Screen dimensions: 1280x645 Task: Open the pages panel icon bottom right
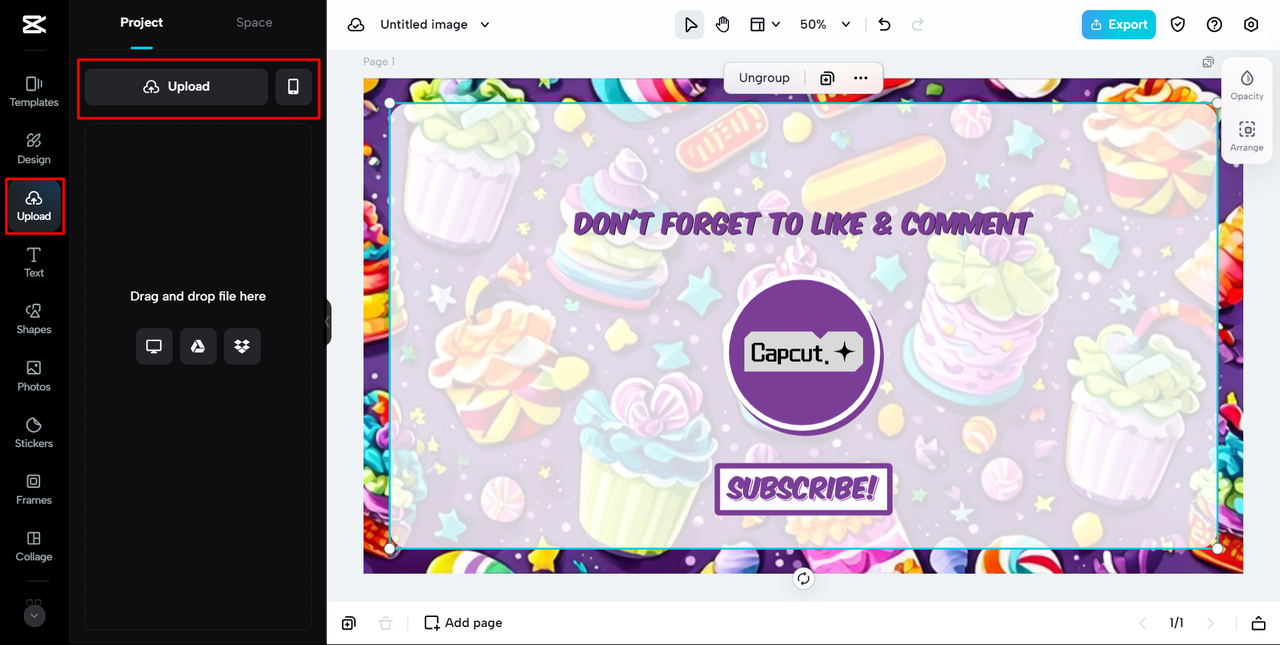pos(1258,623)
